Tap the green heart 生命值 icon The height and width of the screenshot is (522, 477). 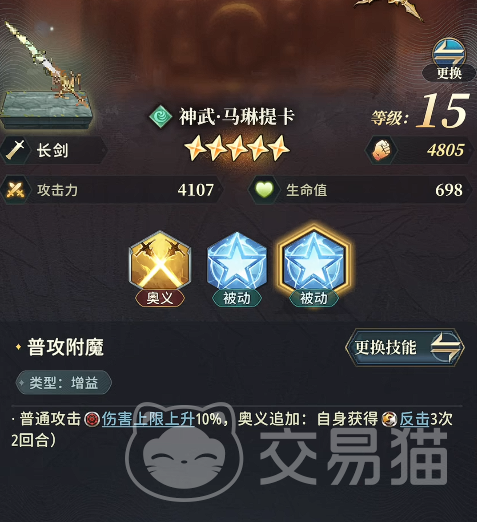coord(264,190)
